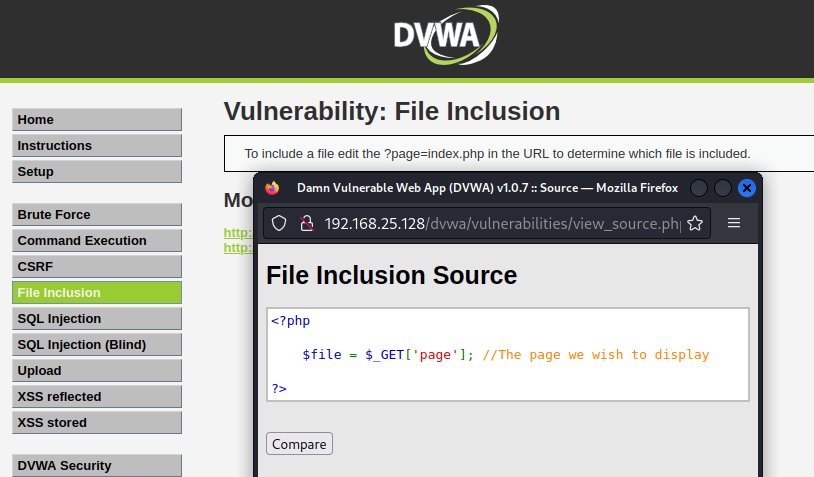Go to the SQL Injection page
The image size is (814, 477).
(x=97, y=318)
